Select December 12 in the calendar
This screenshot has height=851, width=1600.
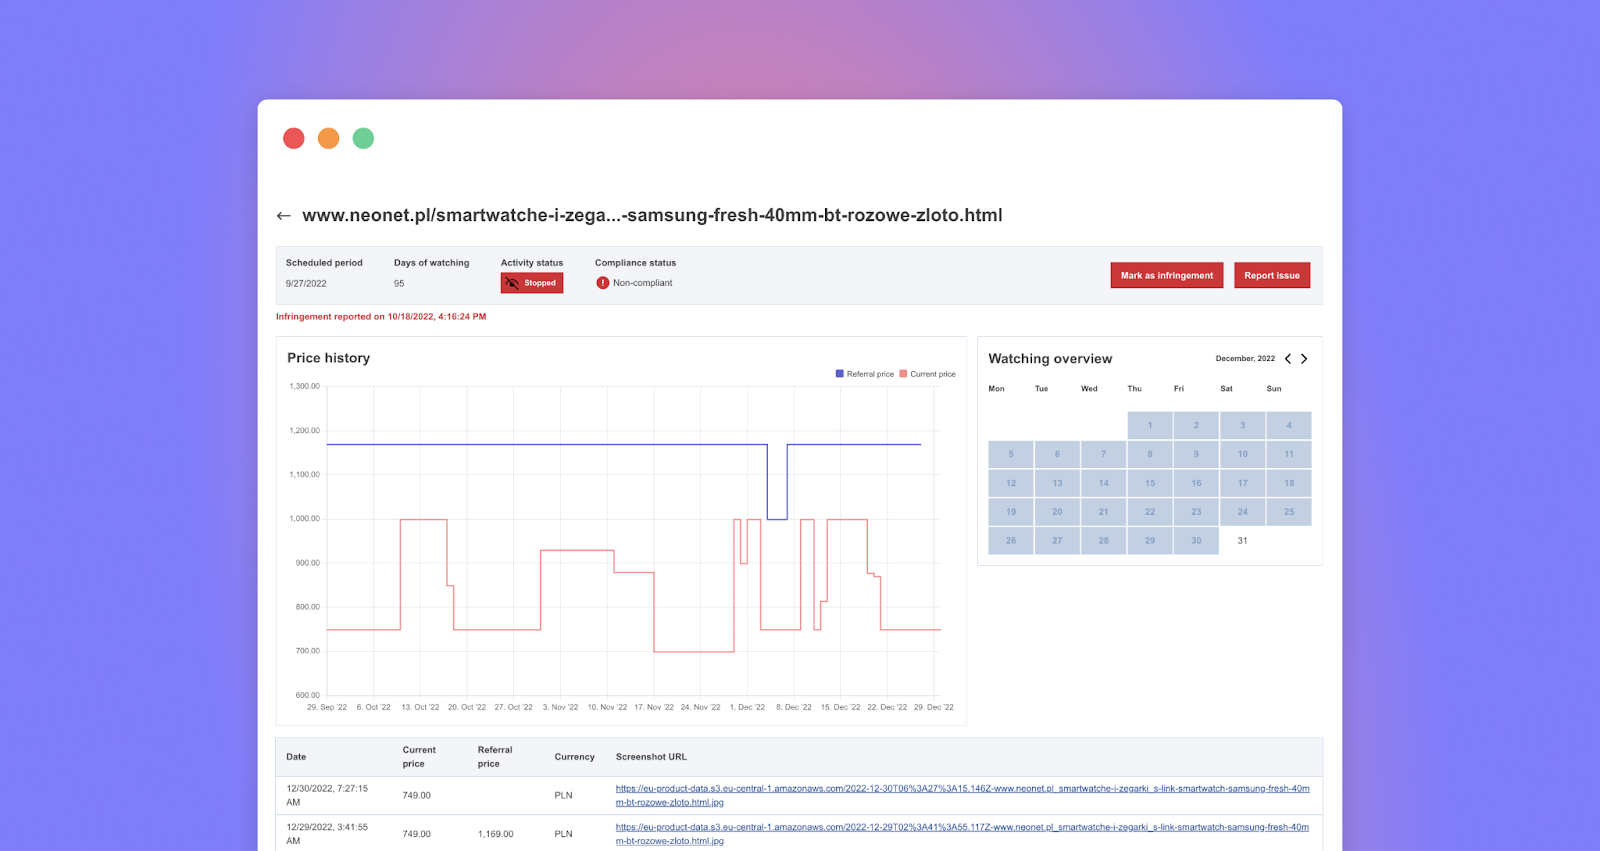1011,483
